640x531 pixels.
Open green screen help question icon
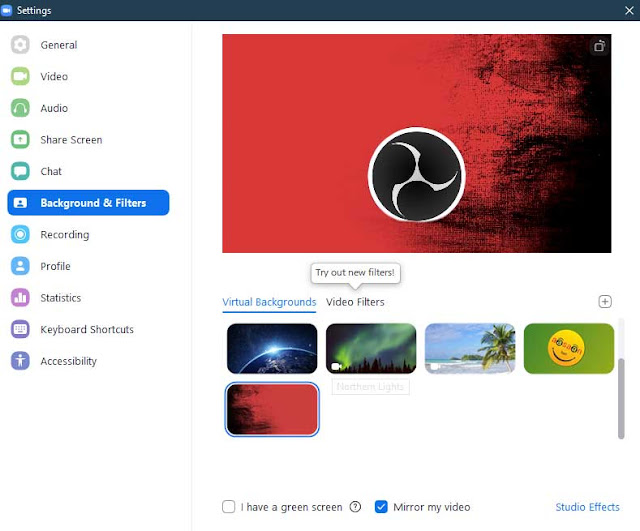tap(355, 507)
